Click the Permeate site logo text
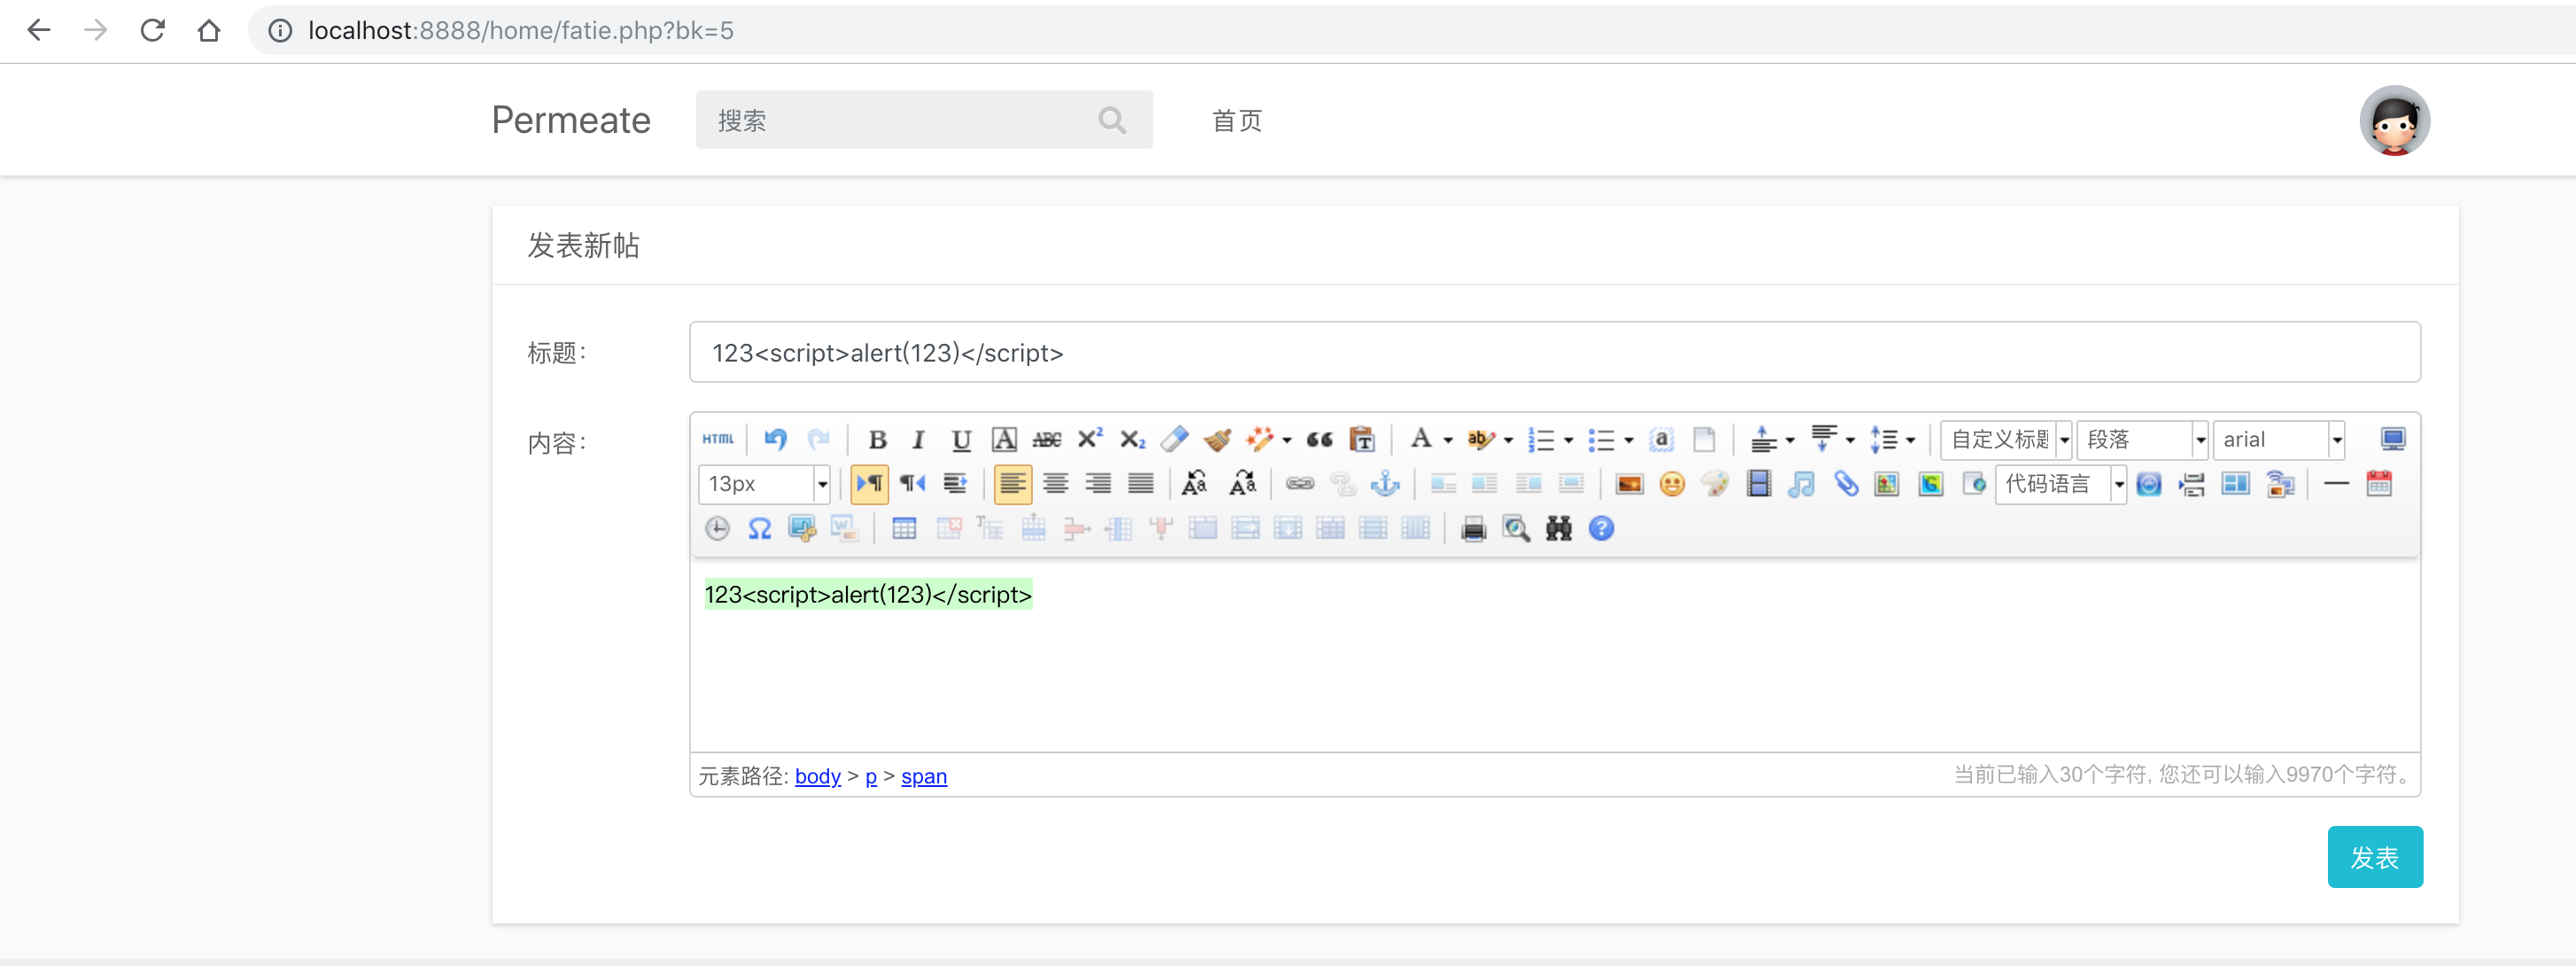The height and width of the screenshot is (966, 2576). pyautogui.click(x=571, y=121)
